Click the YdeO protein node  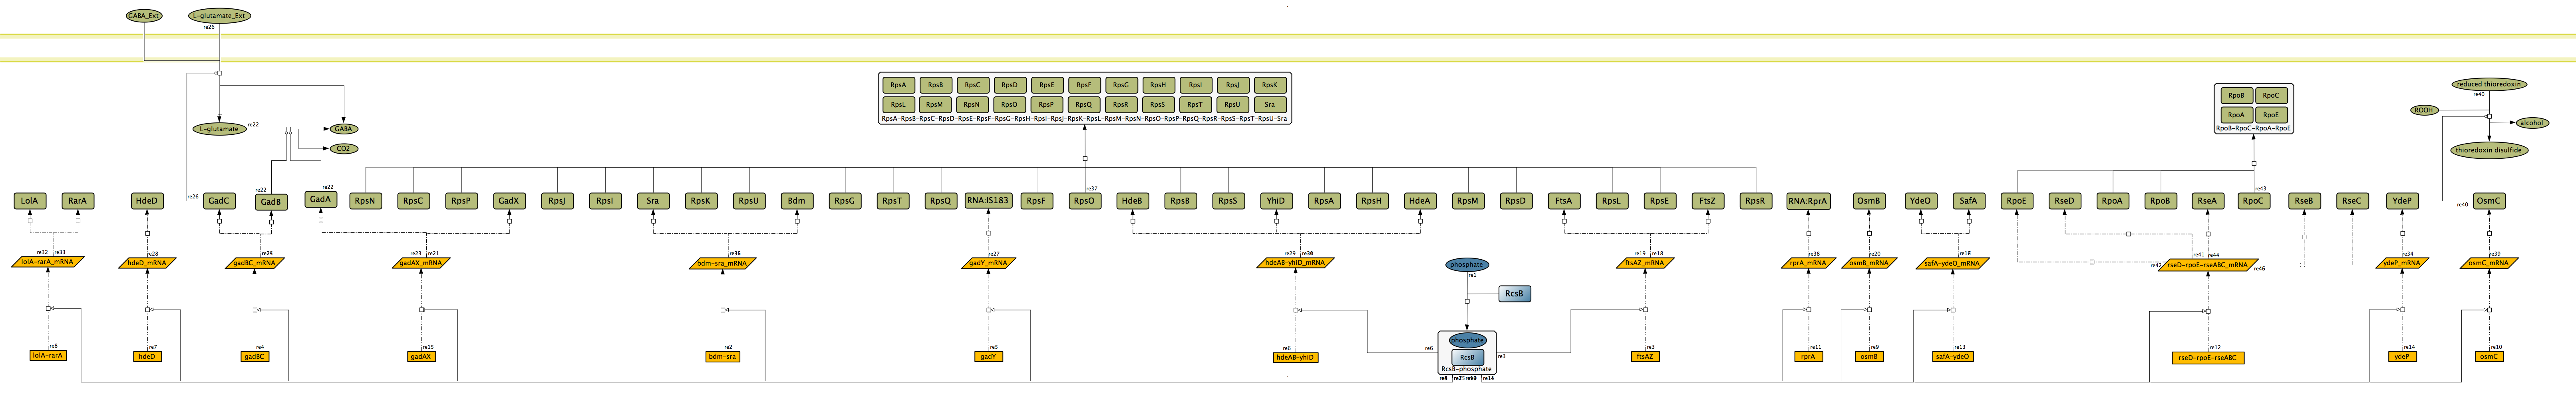(1920, 201)
